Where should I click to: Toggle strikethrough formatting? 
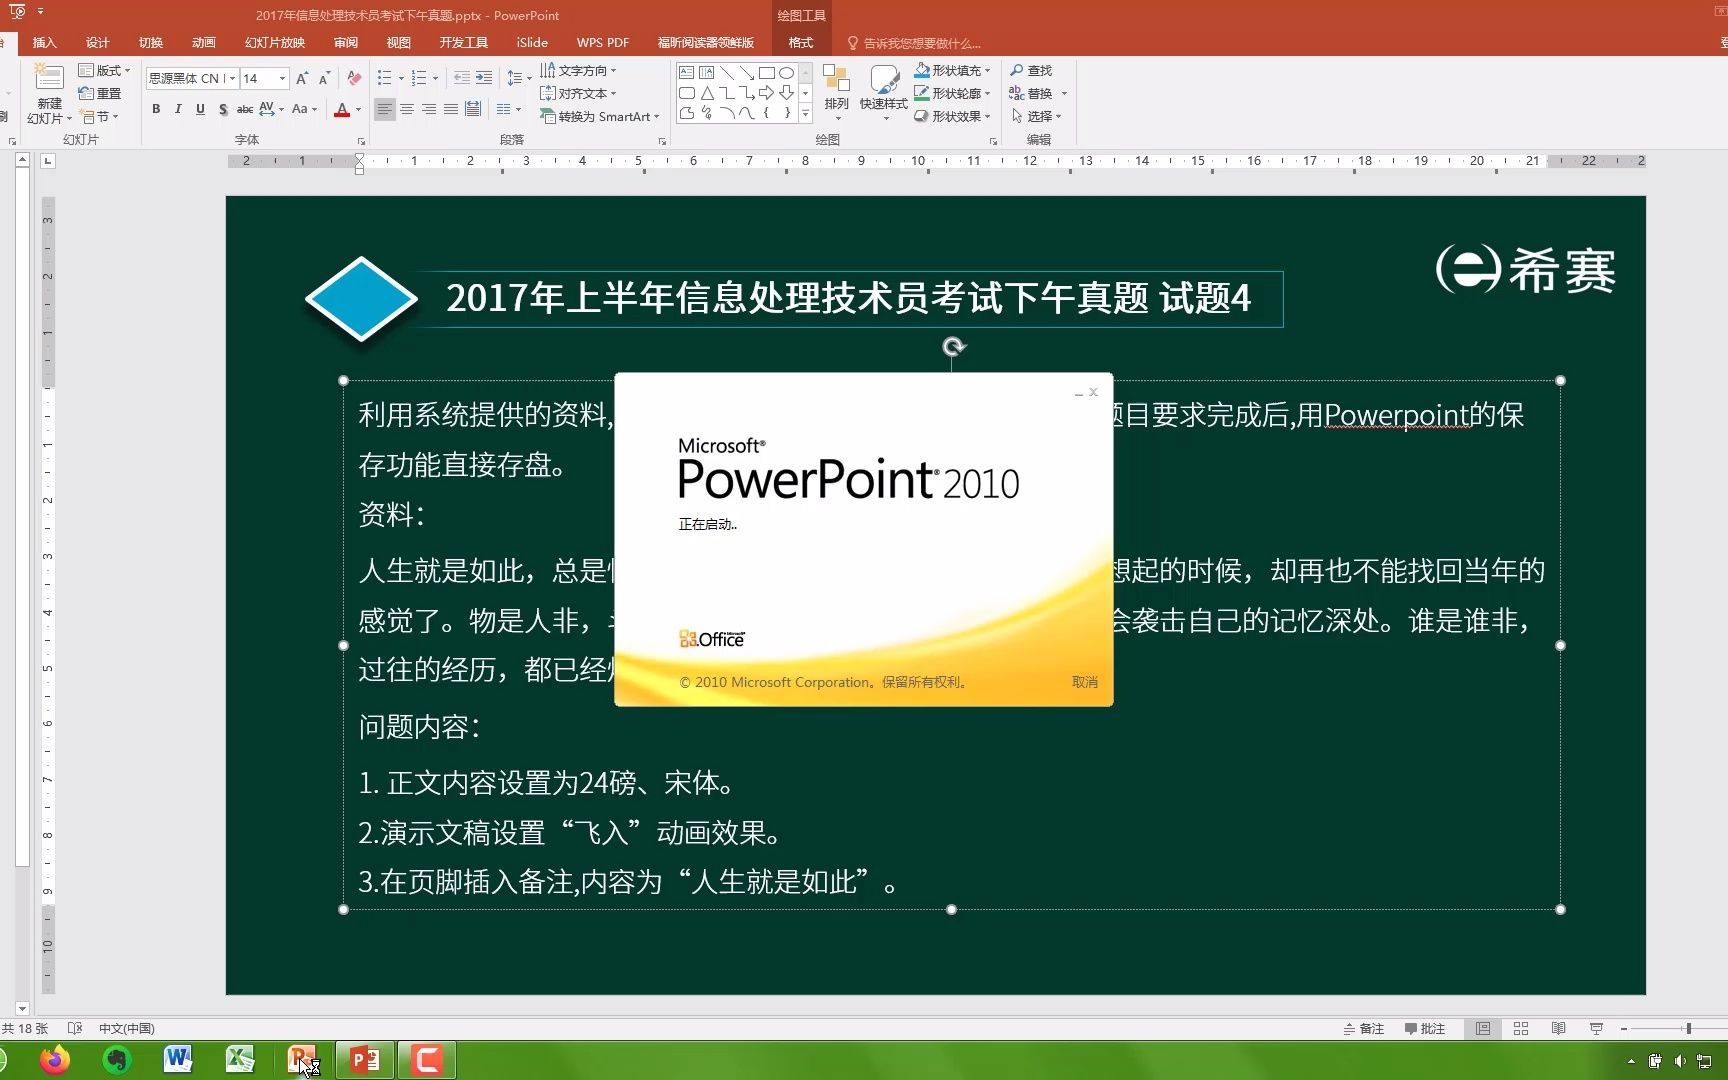coord(244,109)
